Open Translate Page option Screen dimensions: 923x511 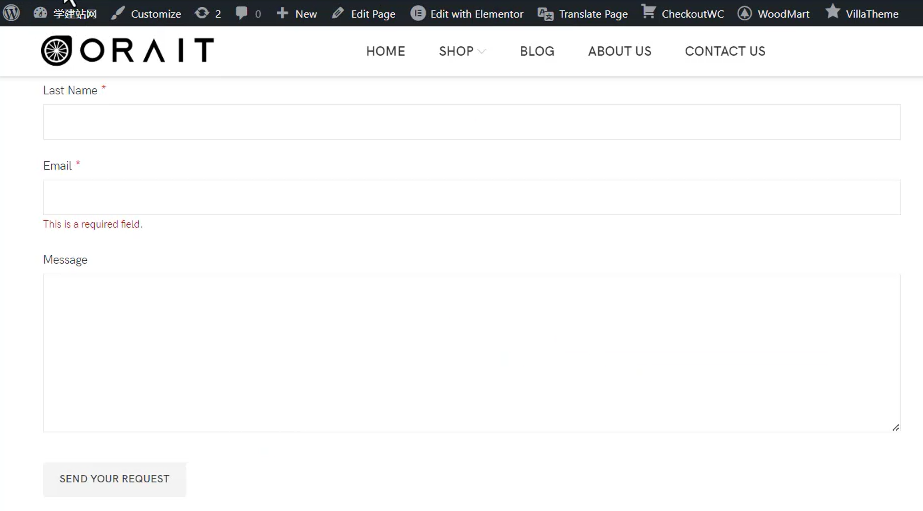593,14
